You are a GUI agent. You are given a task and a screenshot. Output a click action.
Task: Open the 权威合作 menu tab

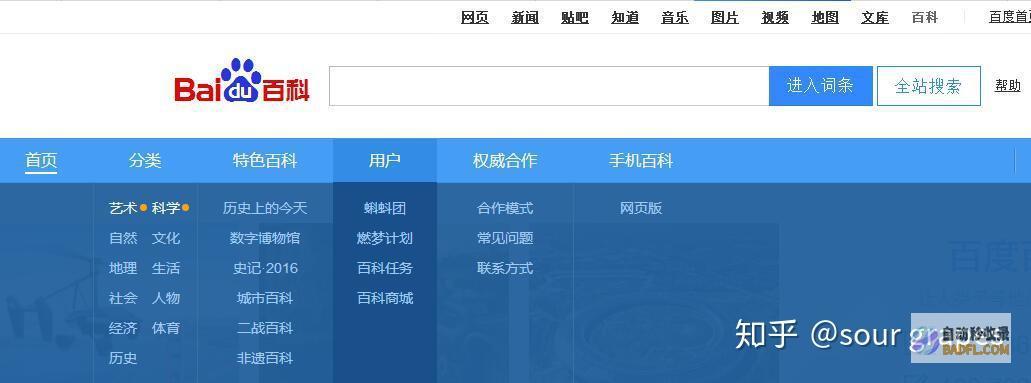point(505,161)
